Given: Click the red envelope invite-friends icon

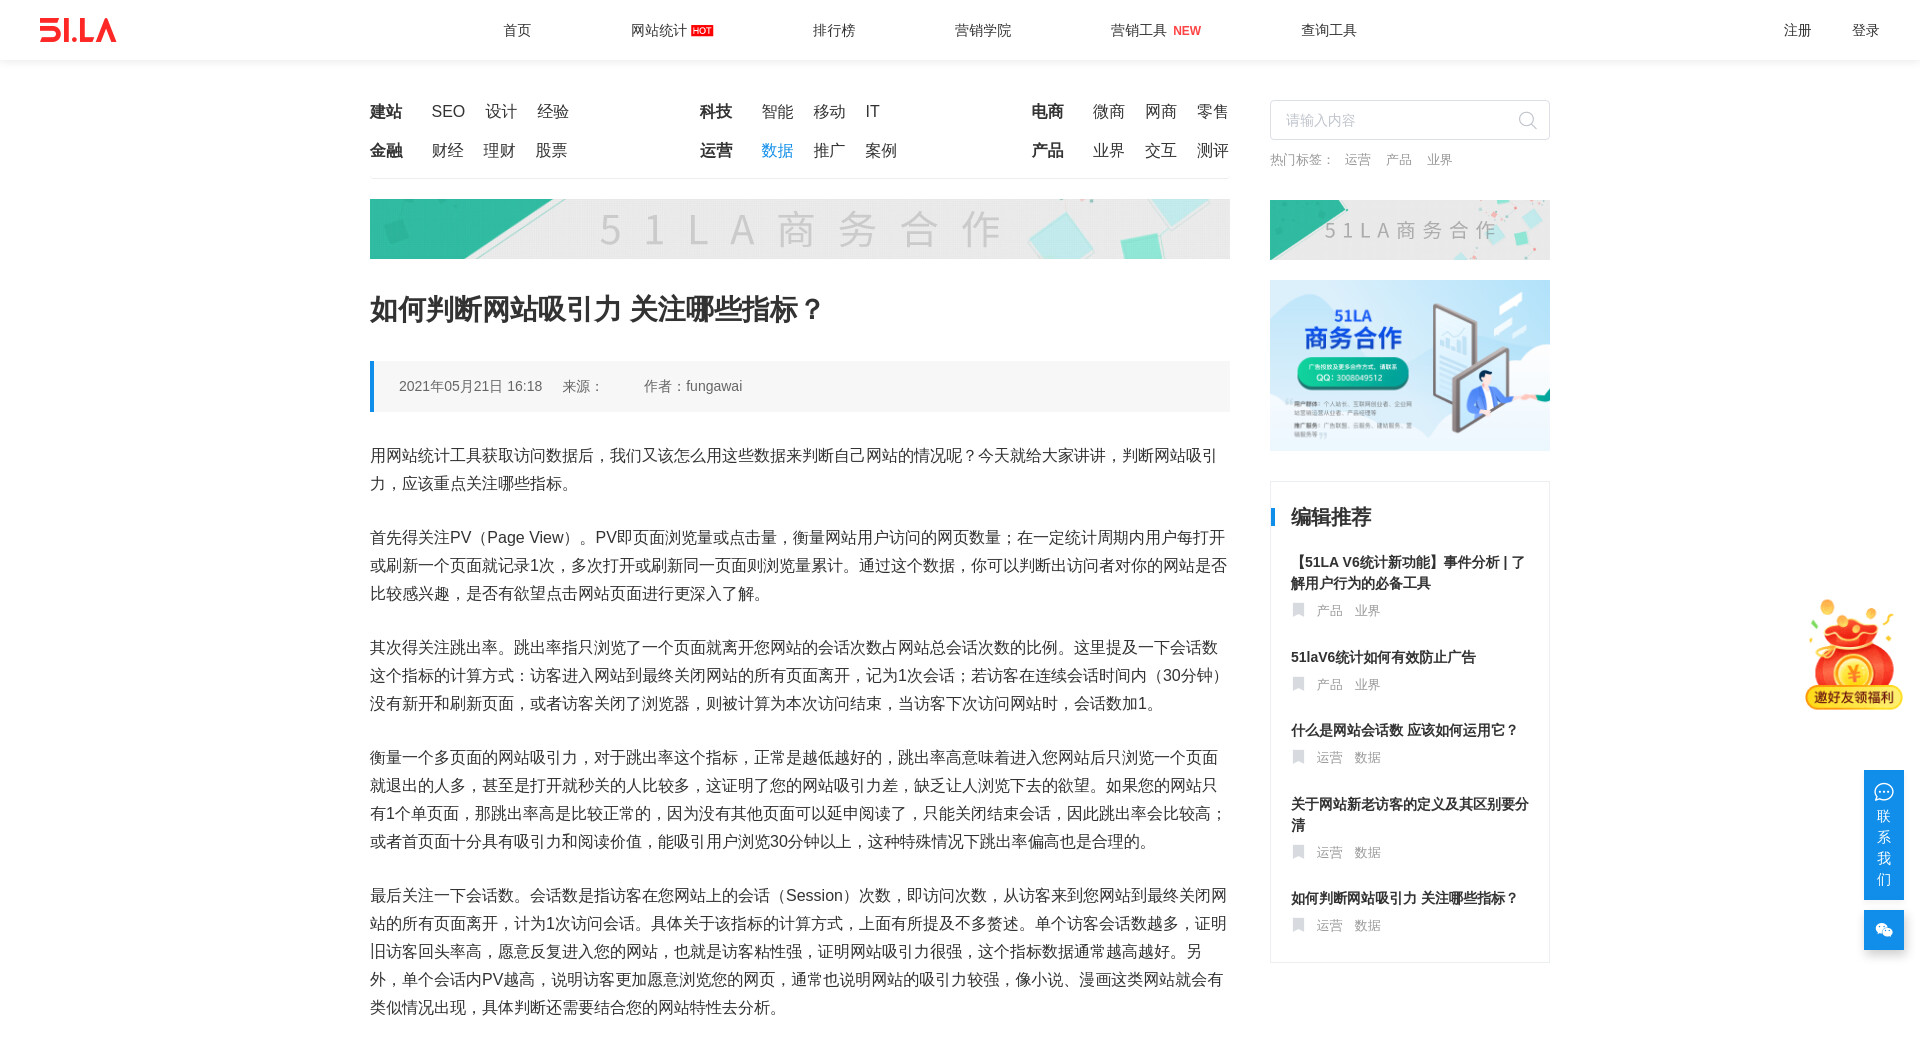Looking at the screenshot, I should click(1853, 655).
